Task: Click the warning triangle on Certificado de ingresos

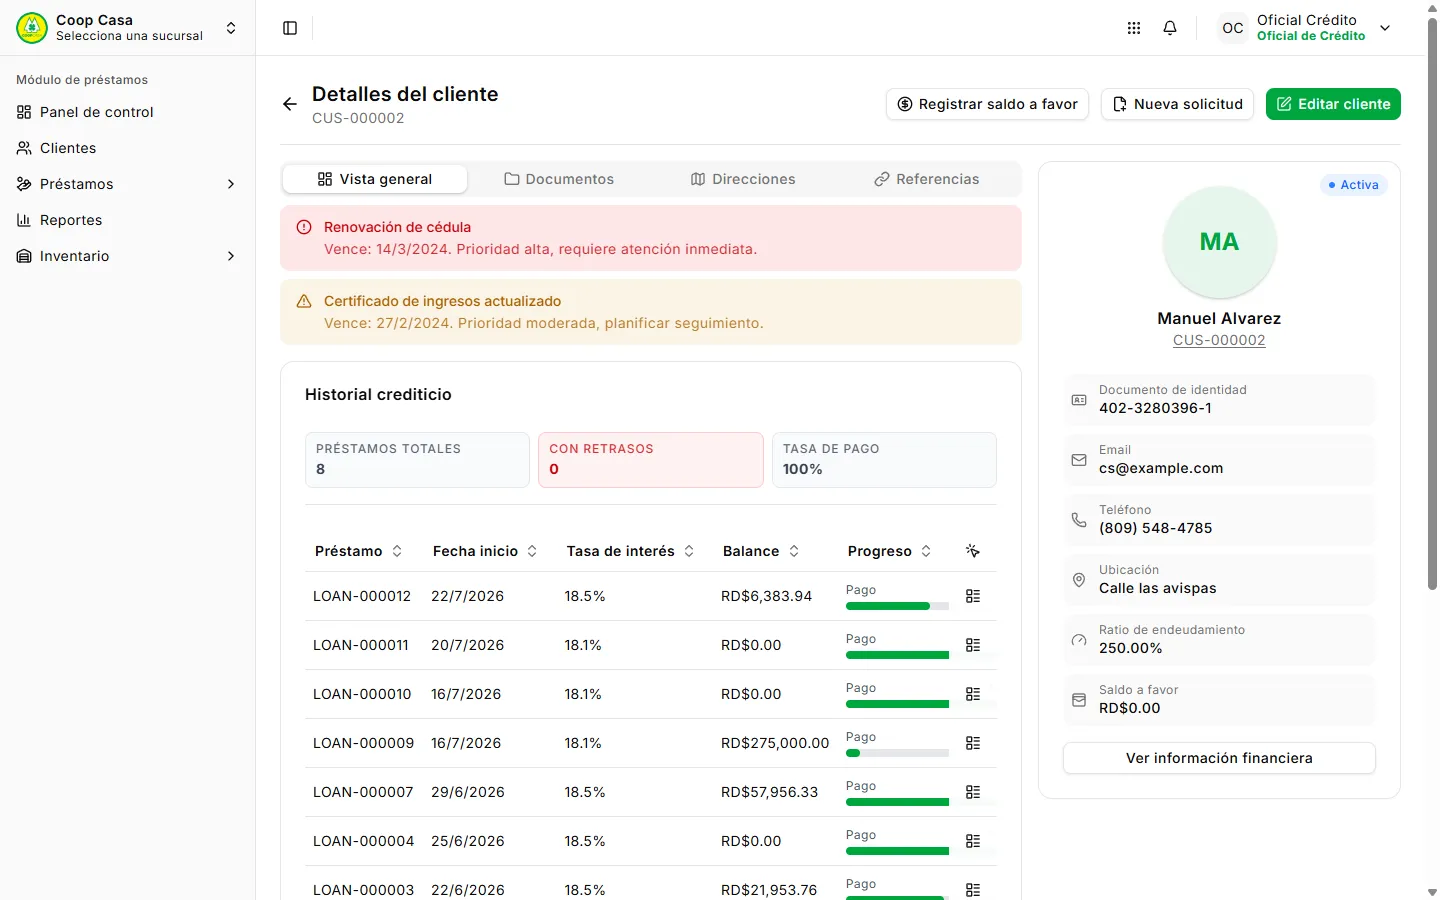Action: (304, 301)
